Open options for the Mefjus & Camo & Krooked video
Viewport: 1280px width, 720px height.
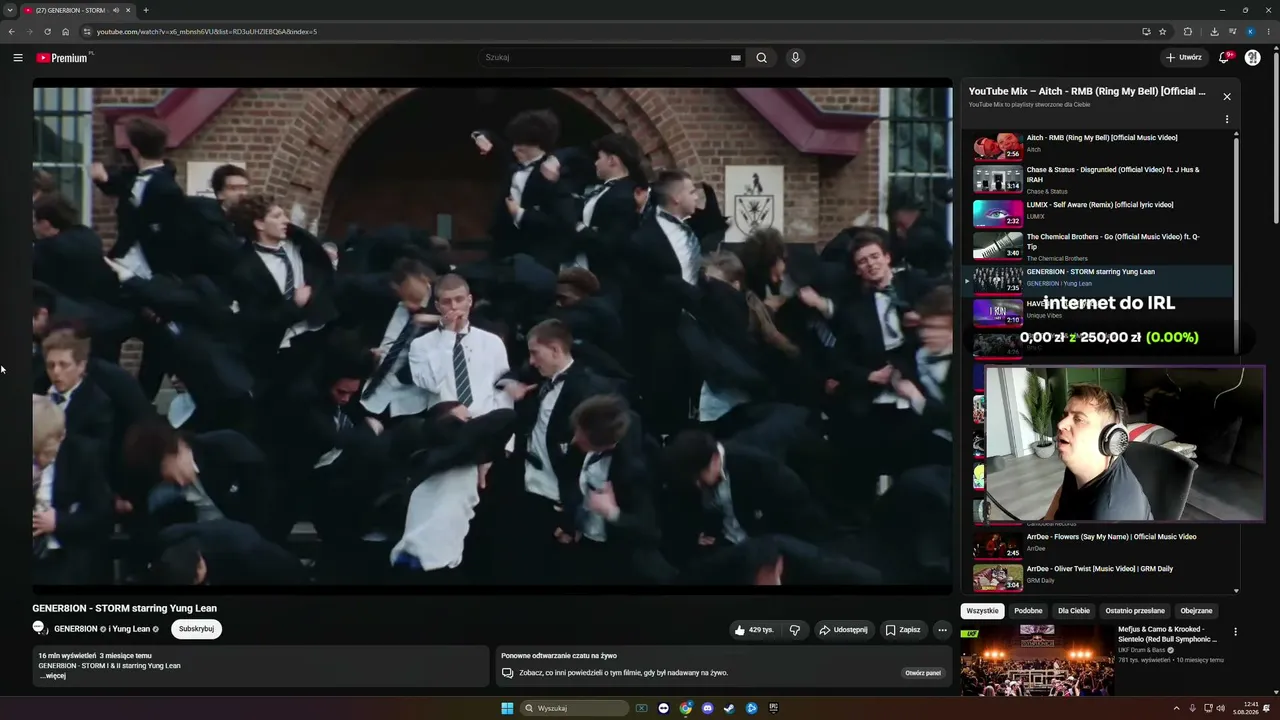(x=1235, y=632)
